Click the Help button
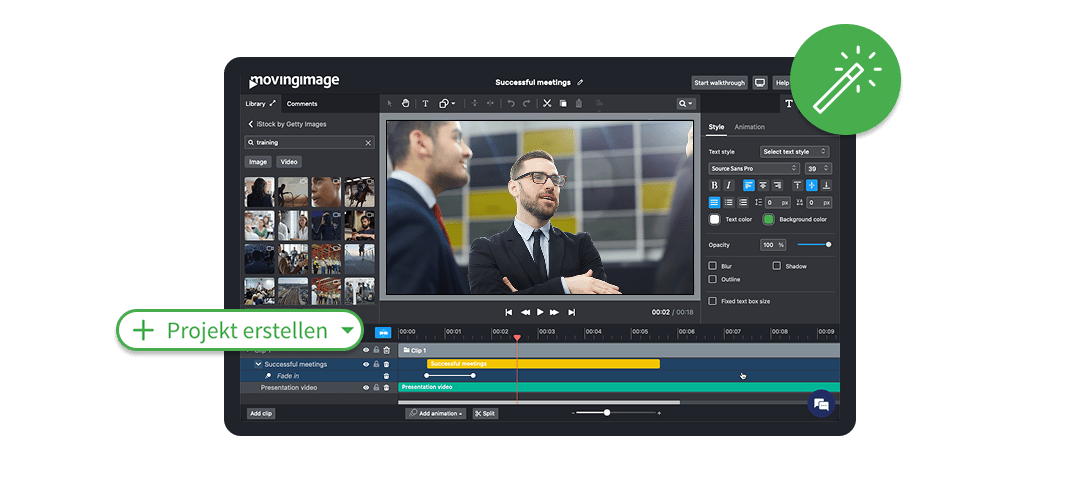 click(782, 83)
